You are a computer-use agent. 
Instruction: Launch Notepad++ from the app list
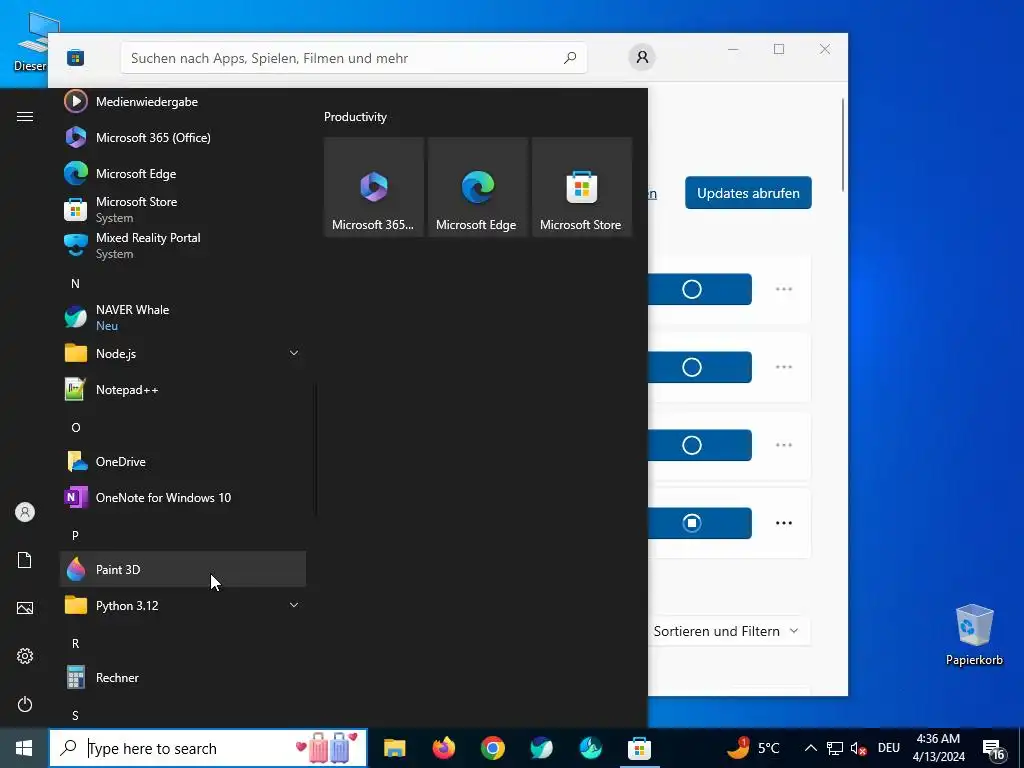click(x=182, y=390)
